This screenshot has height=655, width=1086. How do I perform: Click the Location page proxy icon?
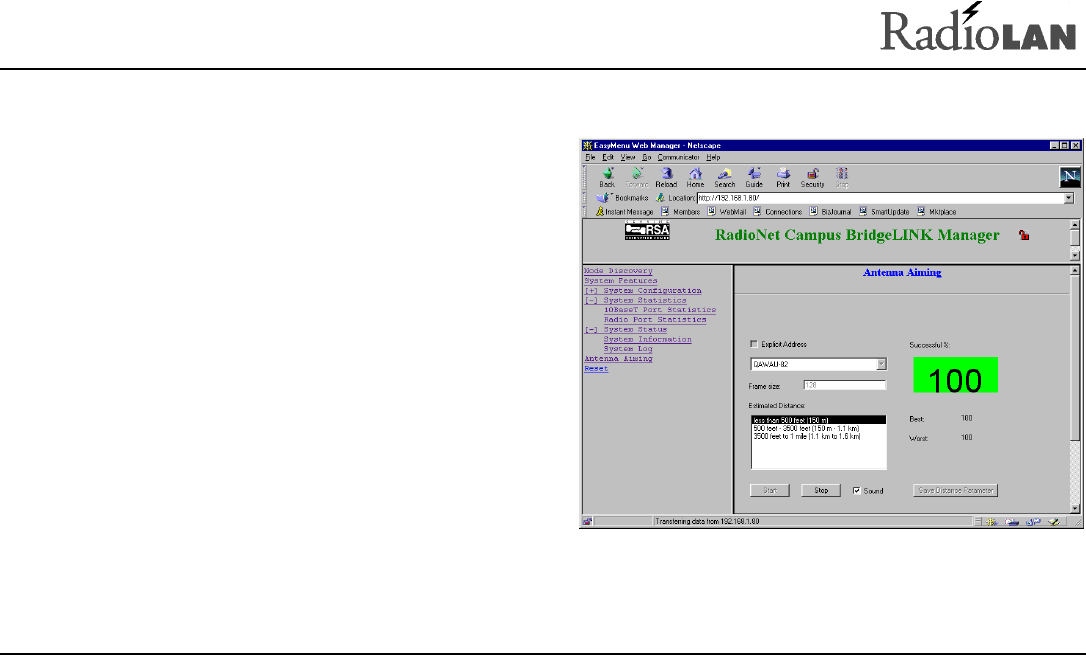[660, 198]
